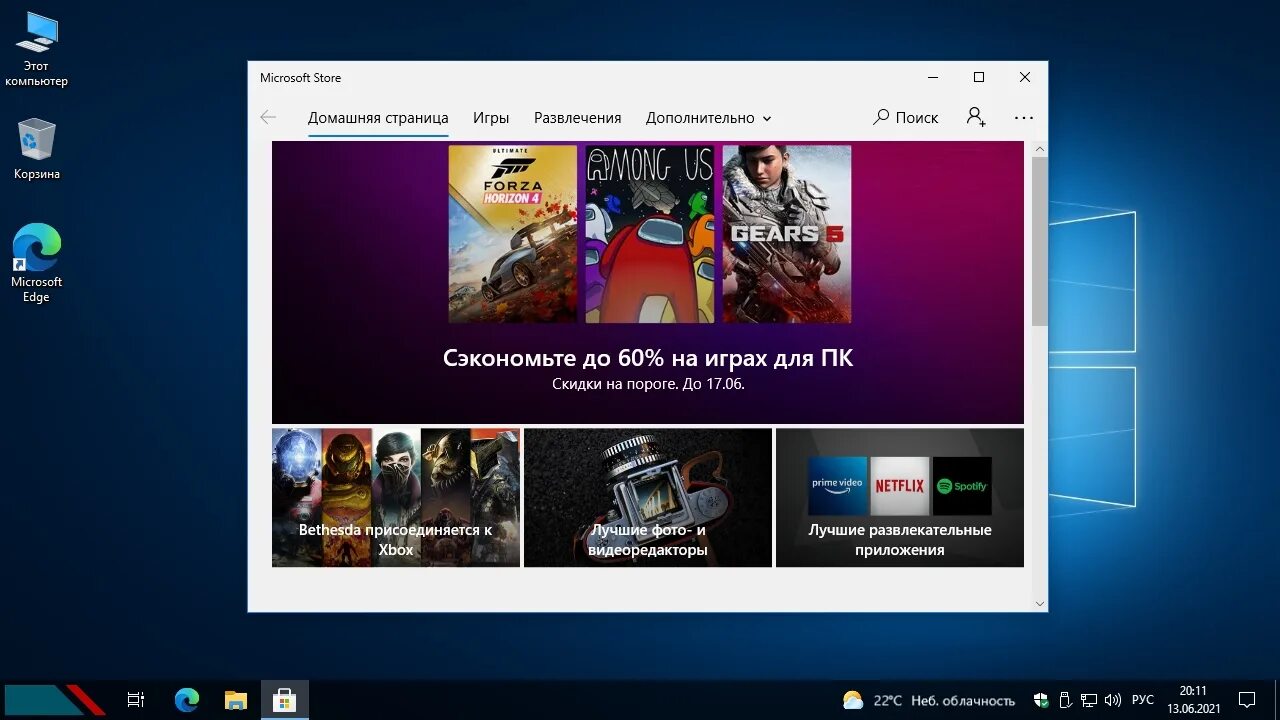Image resolution: width=1280 pixels, height=720 pixels.
Task: Select the Этот компьютер desktop icon
Action: 37,49
